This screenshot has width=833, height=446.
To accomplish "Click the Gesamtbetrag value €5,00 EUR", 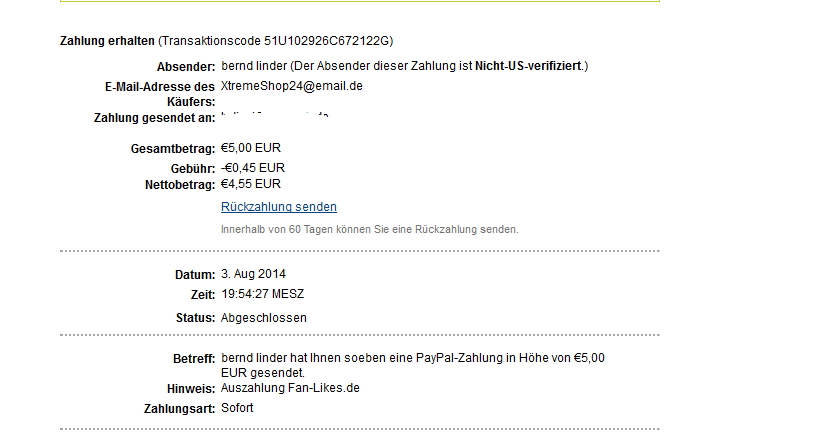I will (x=252, y=148).
